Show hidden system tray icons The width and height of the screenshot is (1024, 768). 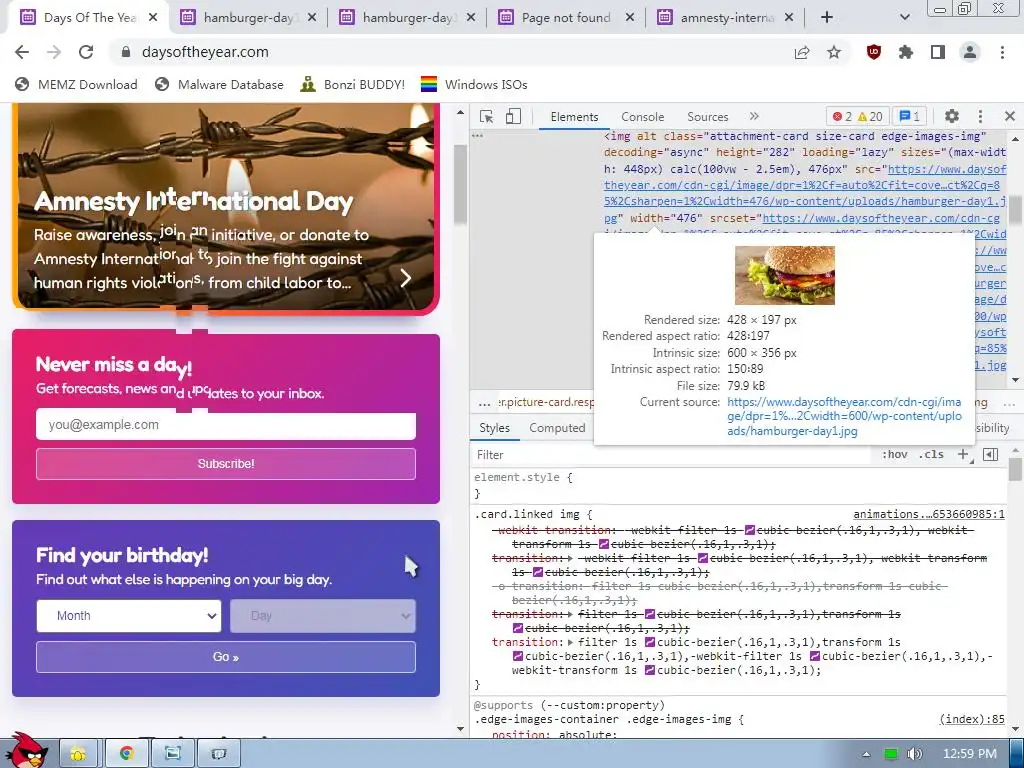click(866, 754)
